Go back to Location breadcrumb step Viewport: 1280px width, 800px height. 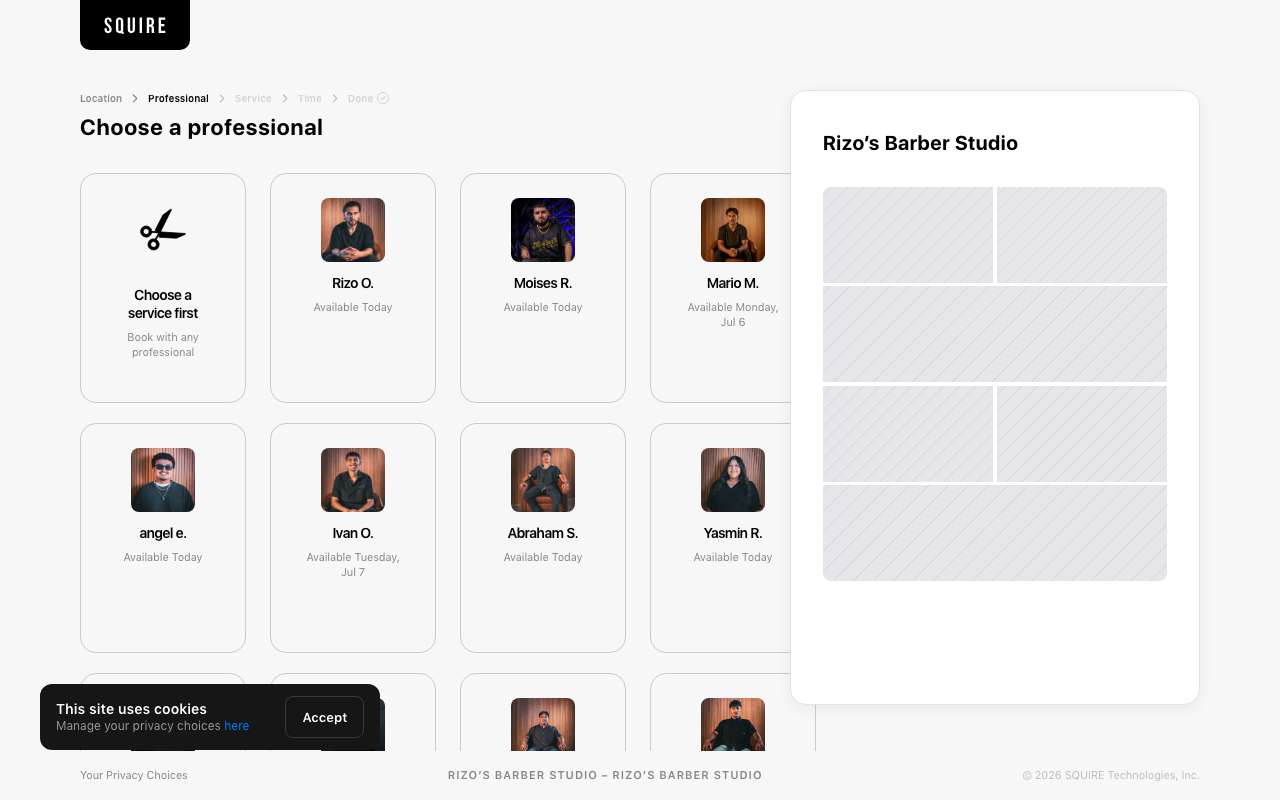101,99
